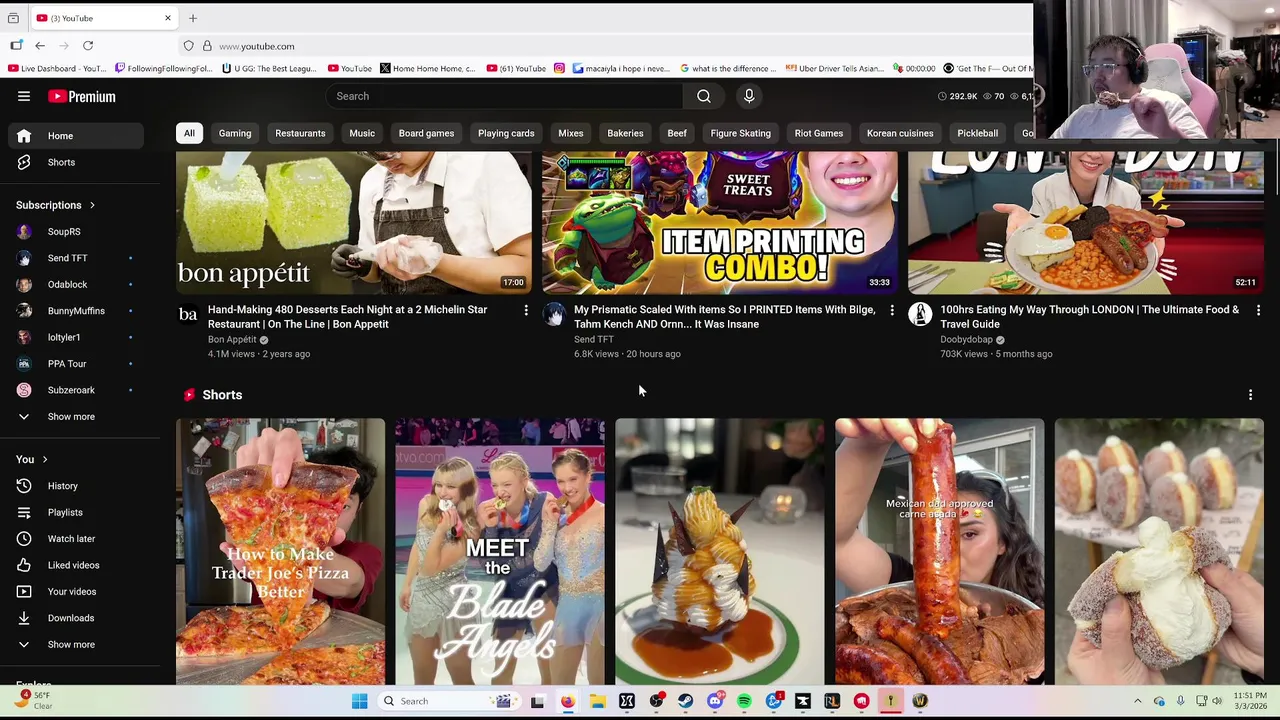Play the Trader Joe's Pizza short
The height and width of the screenshot is (720, 1280).
click(x=280, y=551)
